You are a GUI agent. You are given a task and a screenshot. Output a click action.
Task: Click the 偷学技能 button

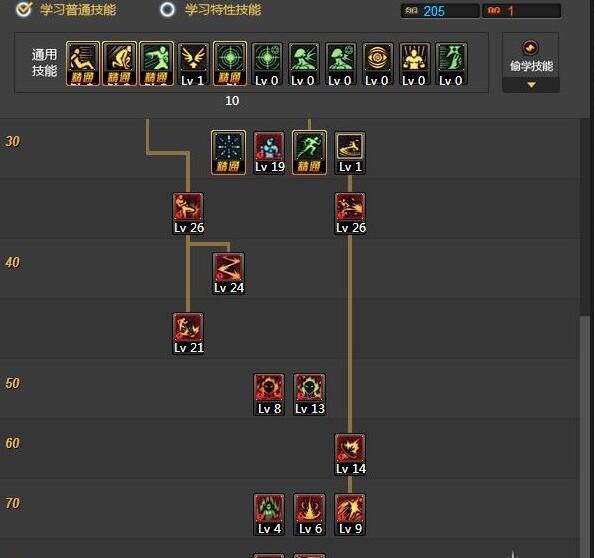tap(531, 55)
